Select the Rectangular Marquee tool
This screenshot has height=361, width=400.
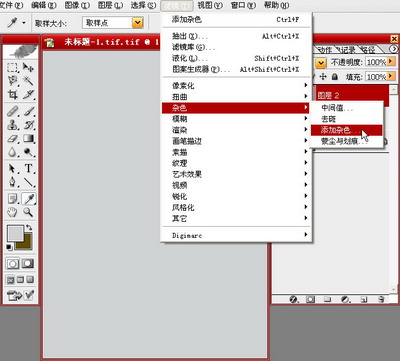(13, 68)
